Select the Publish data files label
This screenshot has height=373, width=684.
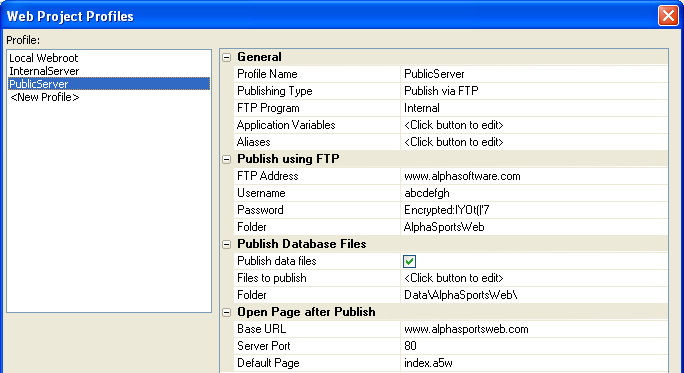tap(277, 261)
